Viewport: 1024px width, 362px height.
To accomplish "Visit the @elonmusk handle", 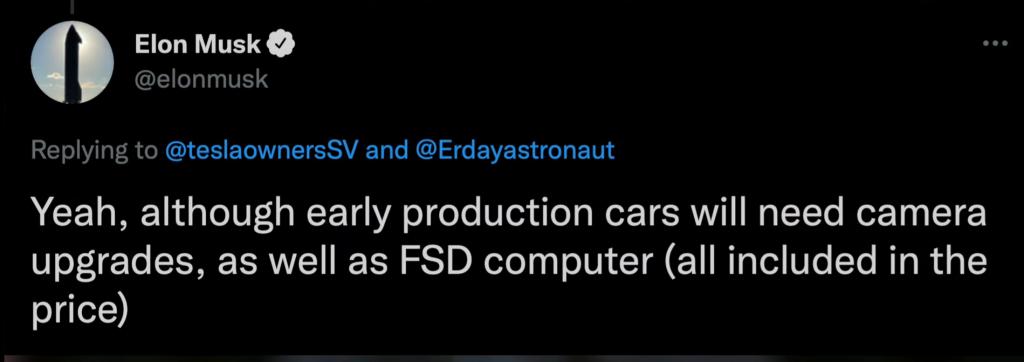I will pos(200,79).
